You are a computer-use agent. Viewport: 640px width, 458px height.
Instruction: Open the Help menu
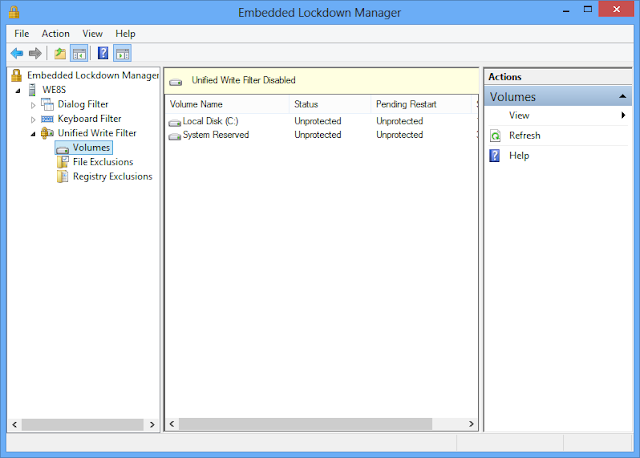pyautogui.click(x=125, y=33)
